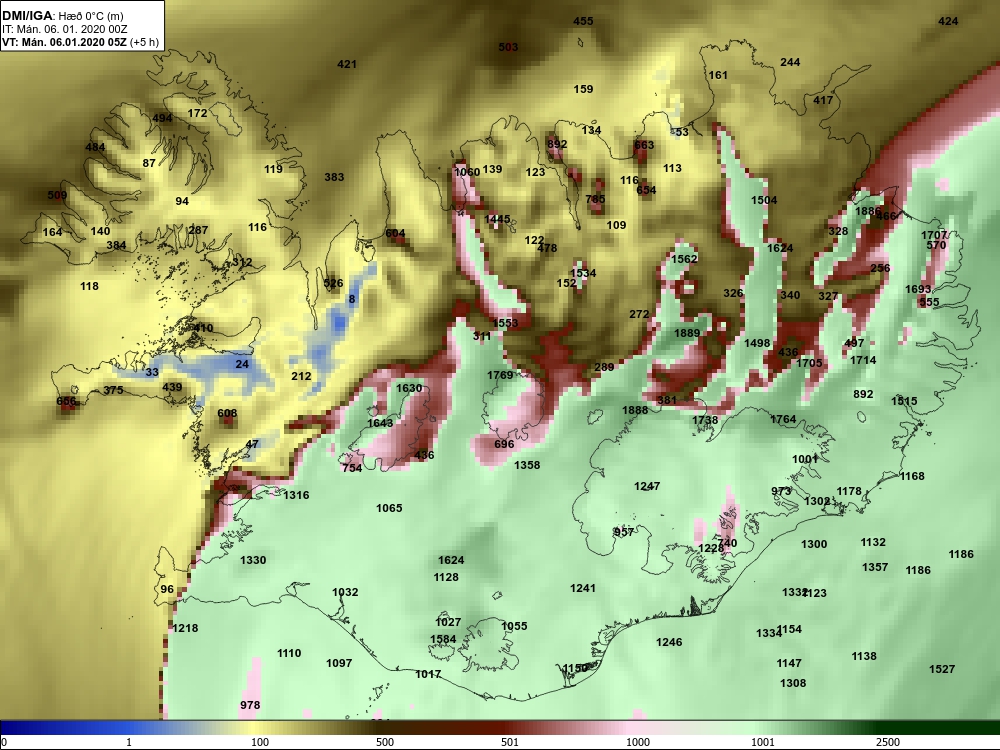Click the map value '212'

point(301,376)
